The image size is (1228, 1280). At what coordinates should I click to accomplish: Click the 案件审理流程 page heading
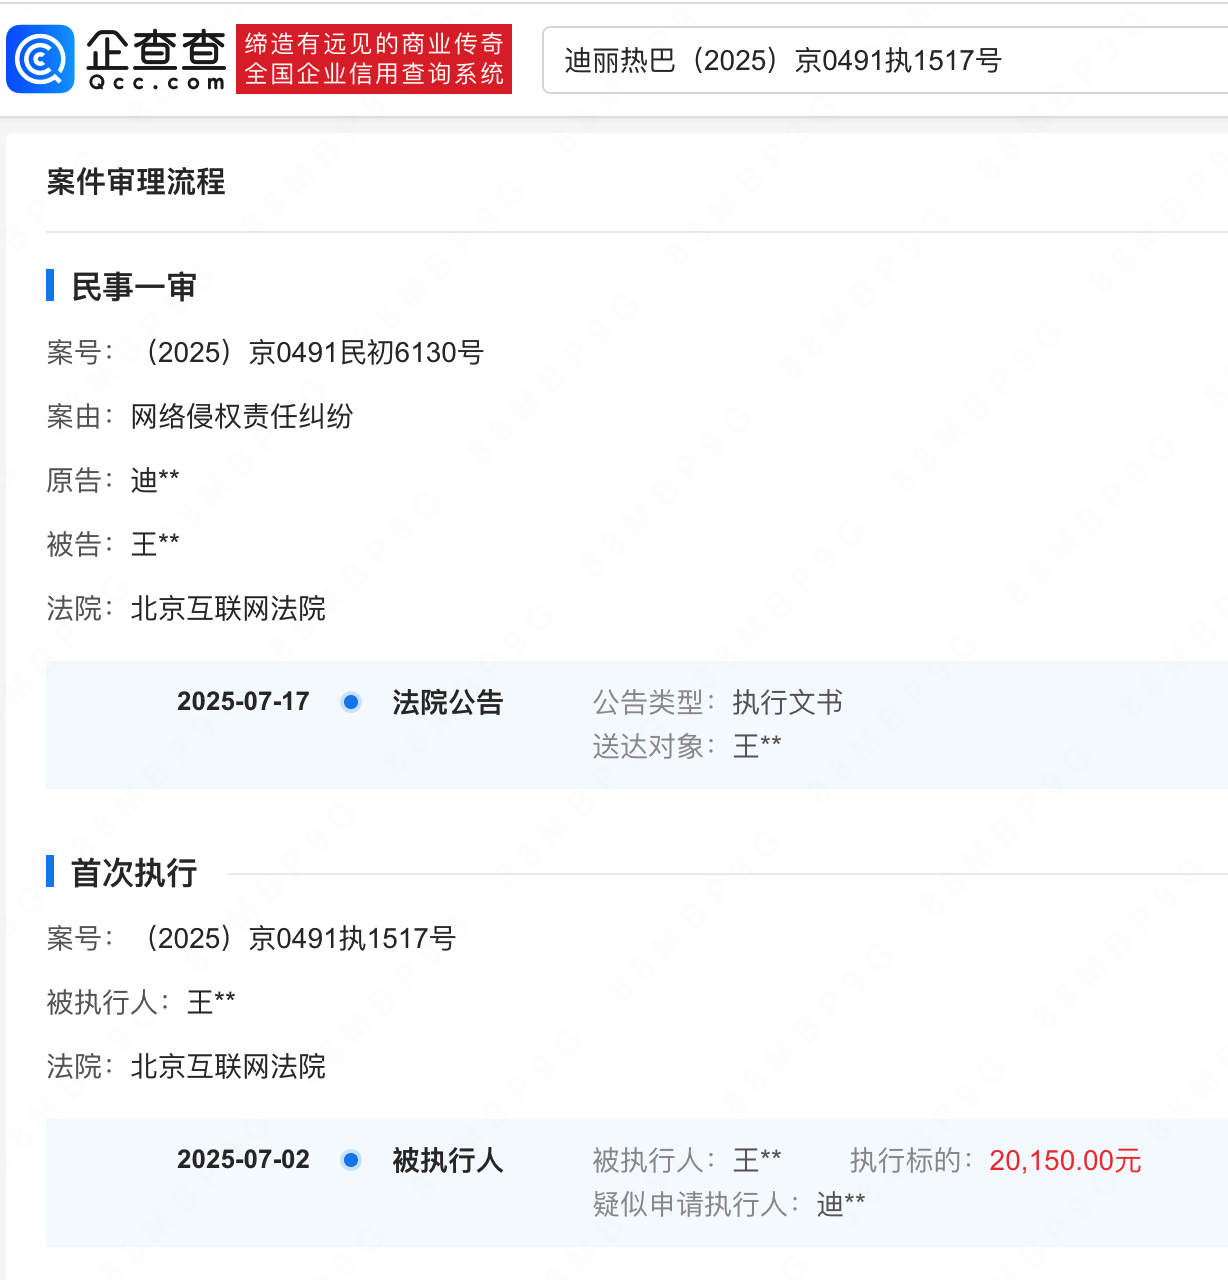136,182
